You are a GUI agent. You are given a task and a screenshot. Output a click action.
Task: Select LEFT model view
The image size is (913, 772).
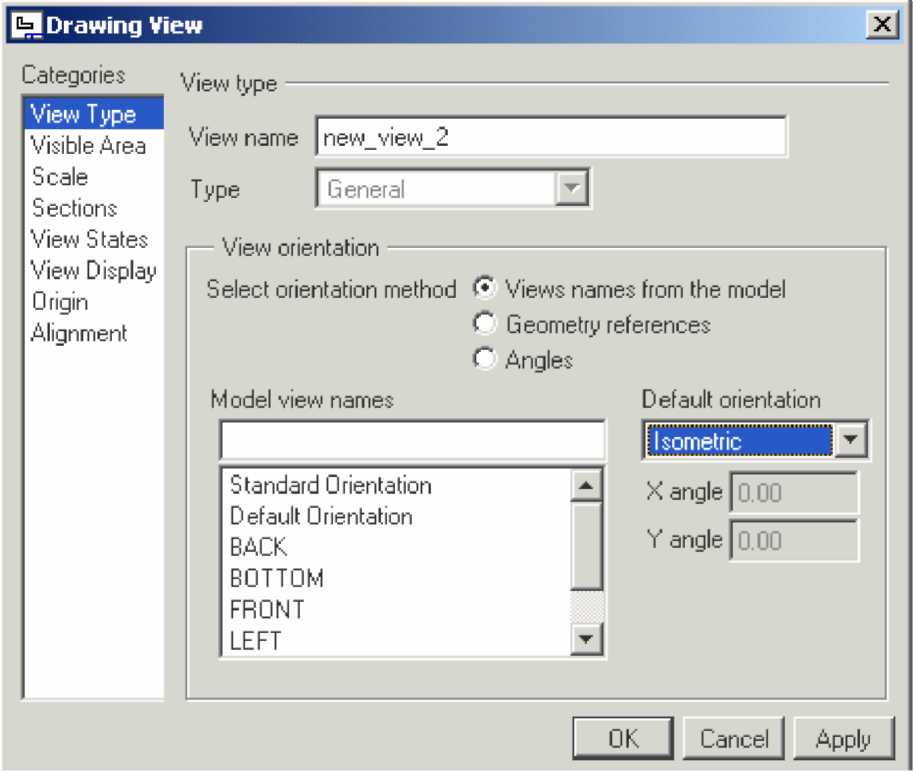255,641
